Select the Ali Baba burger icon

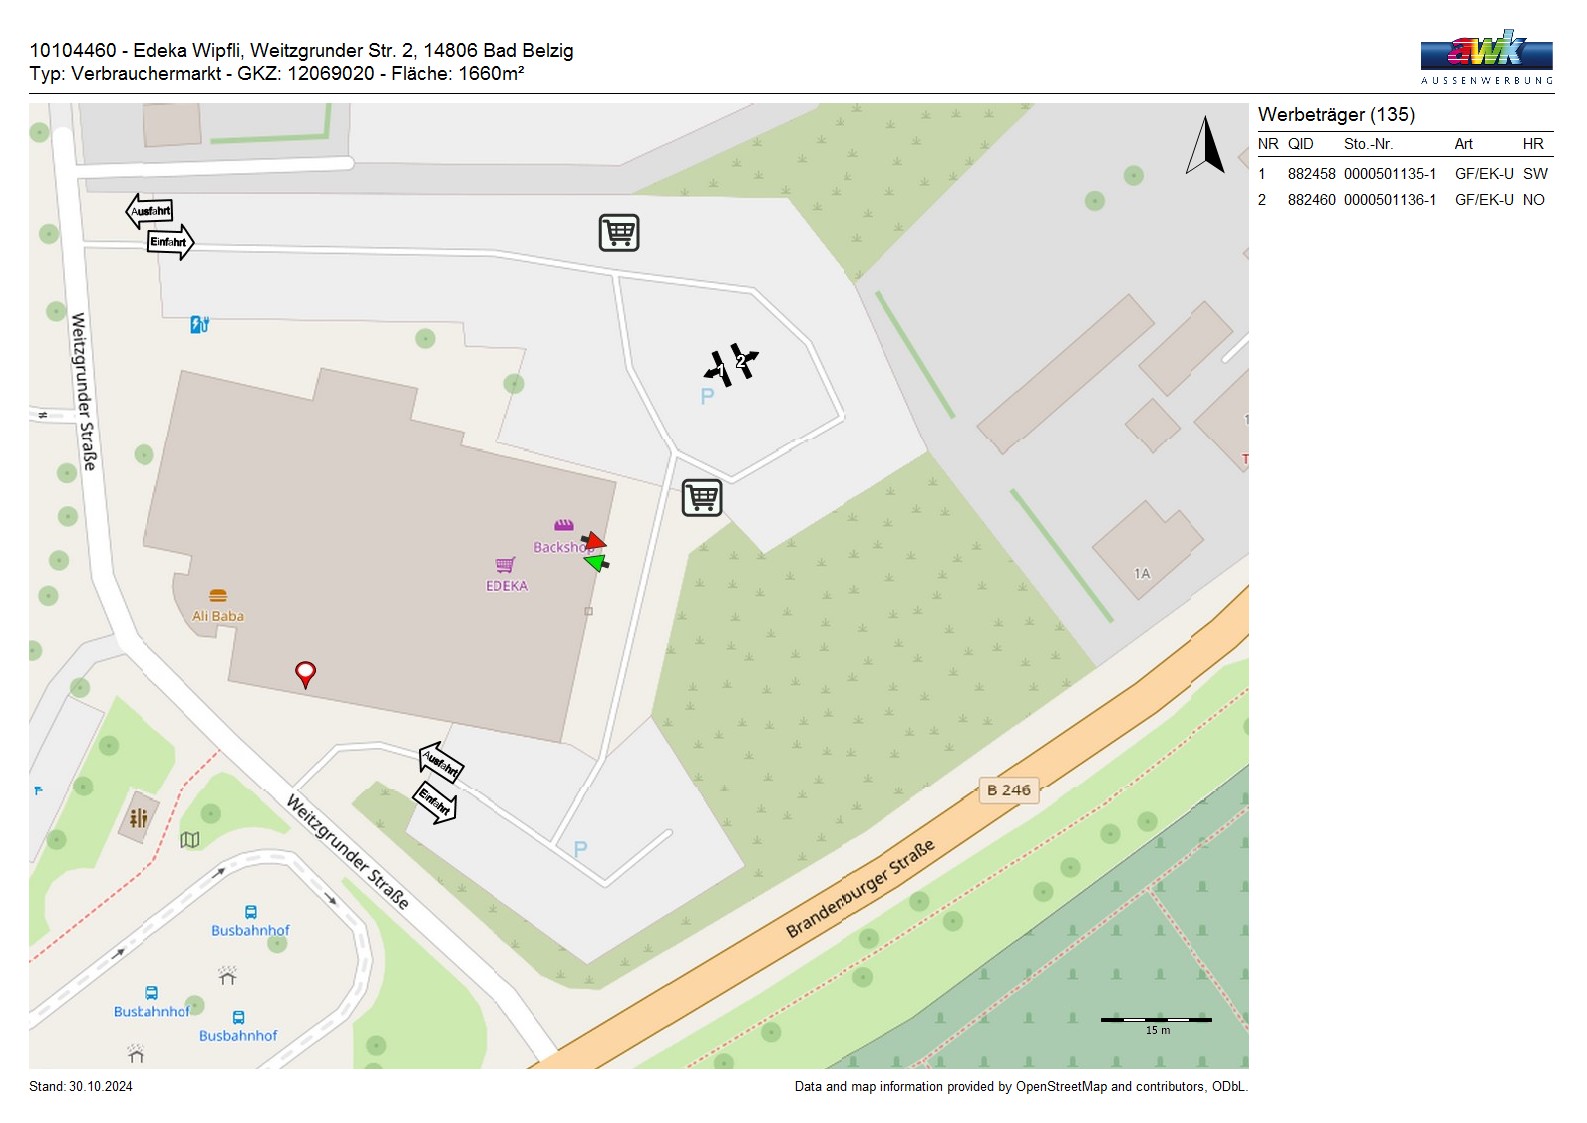pos(217,597)
